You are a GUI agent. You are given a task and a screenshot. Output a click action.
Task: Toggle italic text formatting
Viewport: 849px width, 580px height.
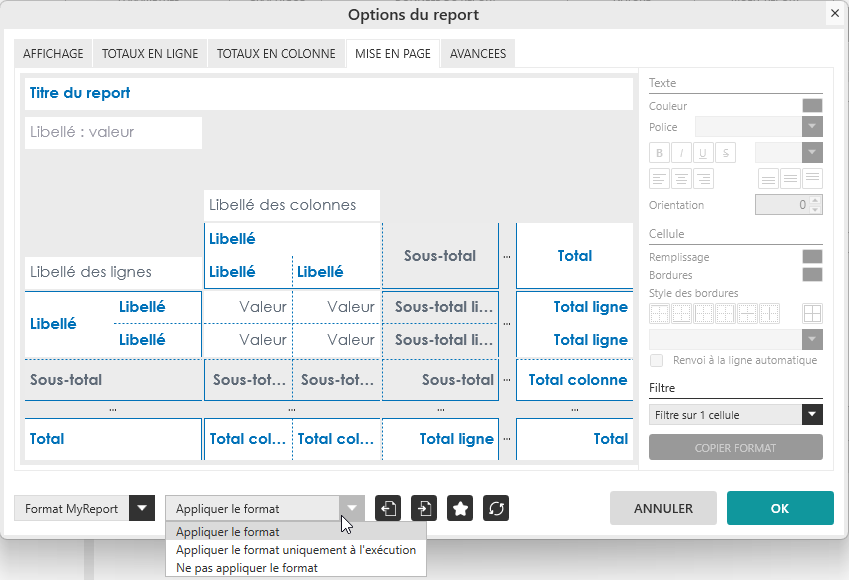(681, 153)
